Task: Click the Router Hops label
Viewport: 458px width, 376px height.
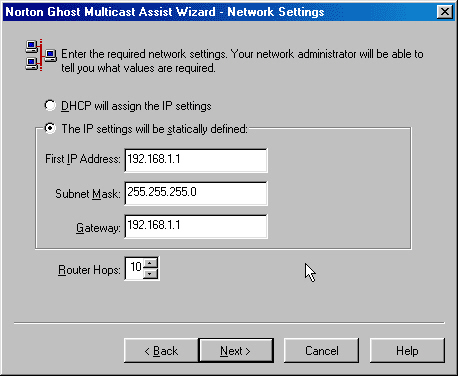Action: pos(89,270)
